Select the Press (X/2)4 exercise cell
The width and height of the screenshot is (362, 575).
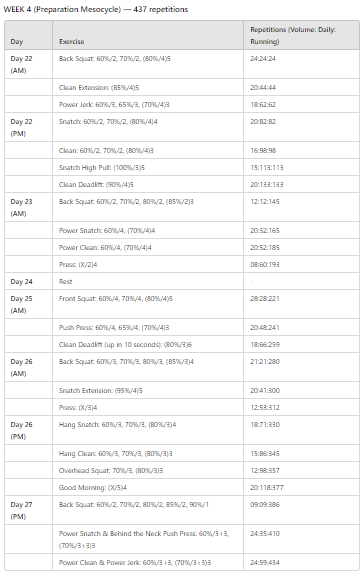click(148, 264)
